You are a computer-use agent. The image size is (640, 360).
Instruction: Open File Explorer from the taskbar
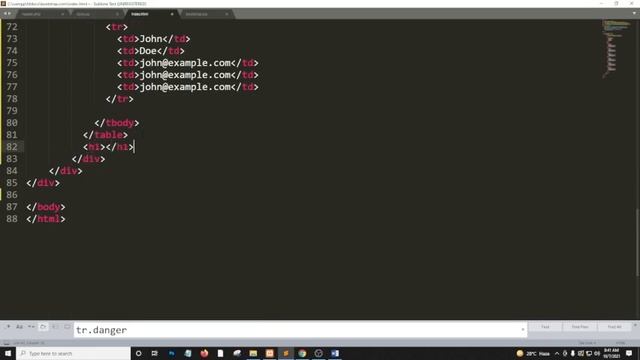pos(253,353)
